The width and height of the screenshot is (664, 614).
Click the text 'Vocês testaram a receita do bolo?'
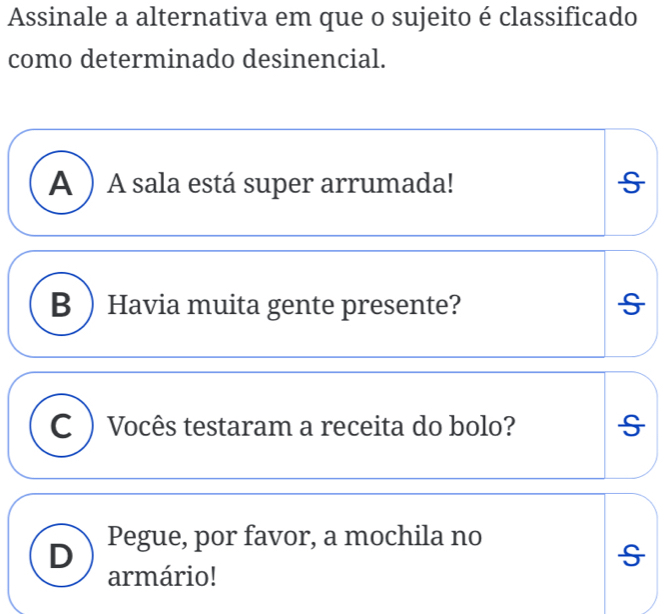click(312, 427)
